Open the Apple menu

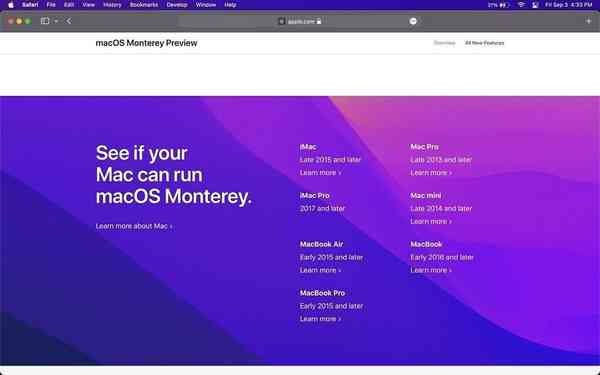[11, 5]
